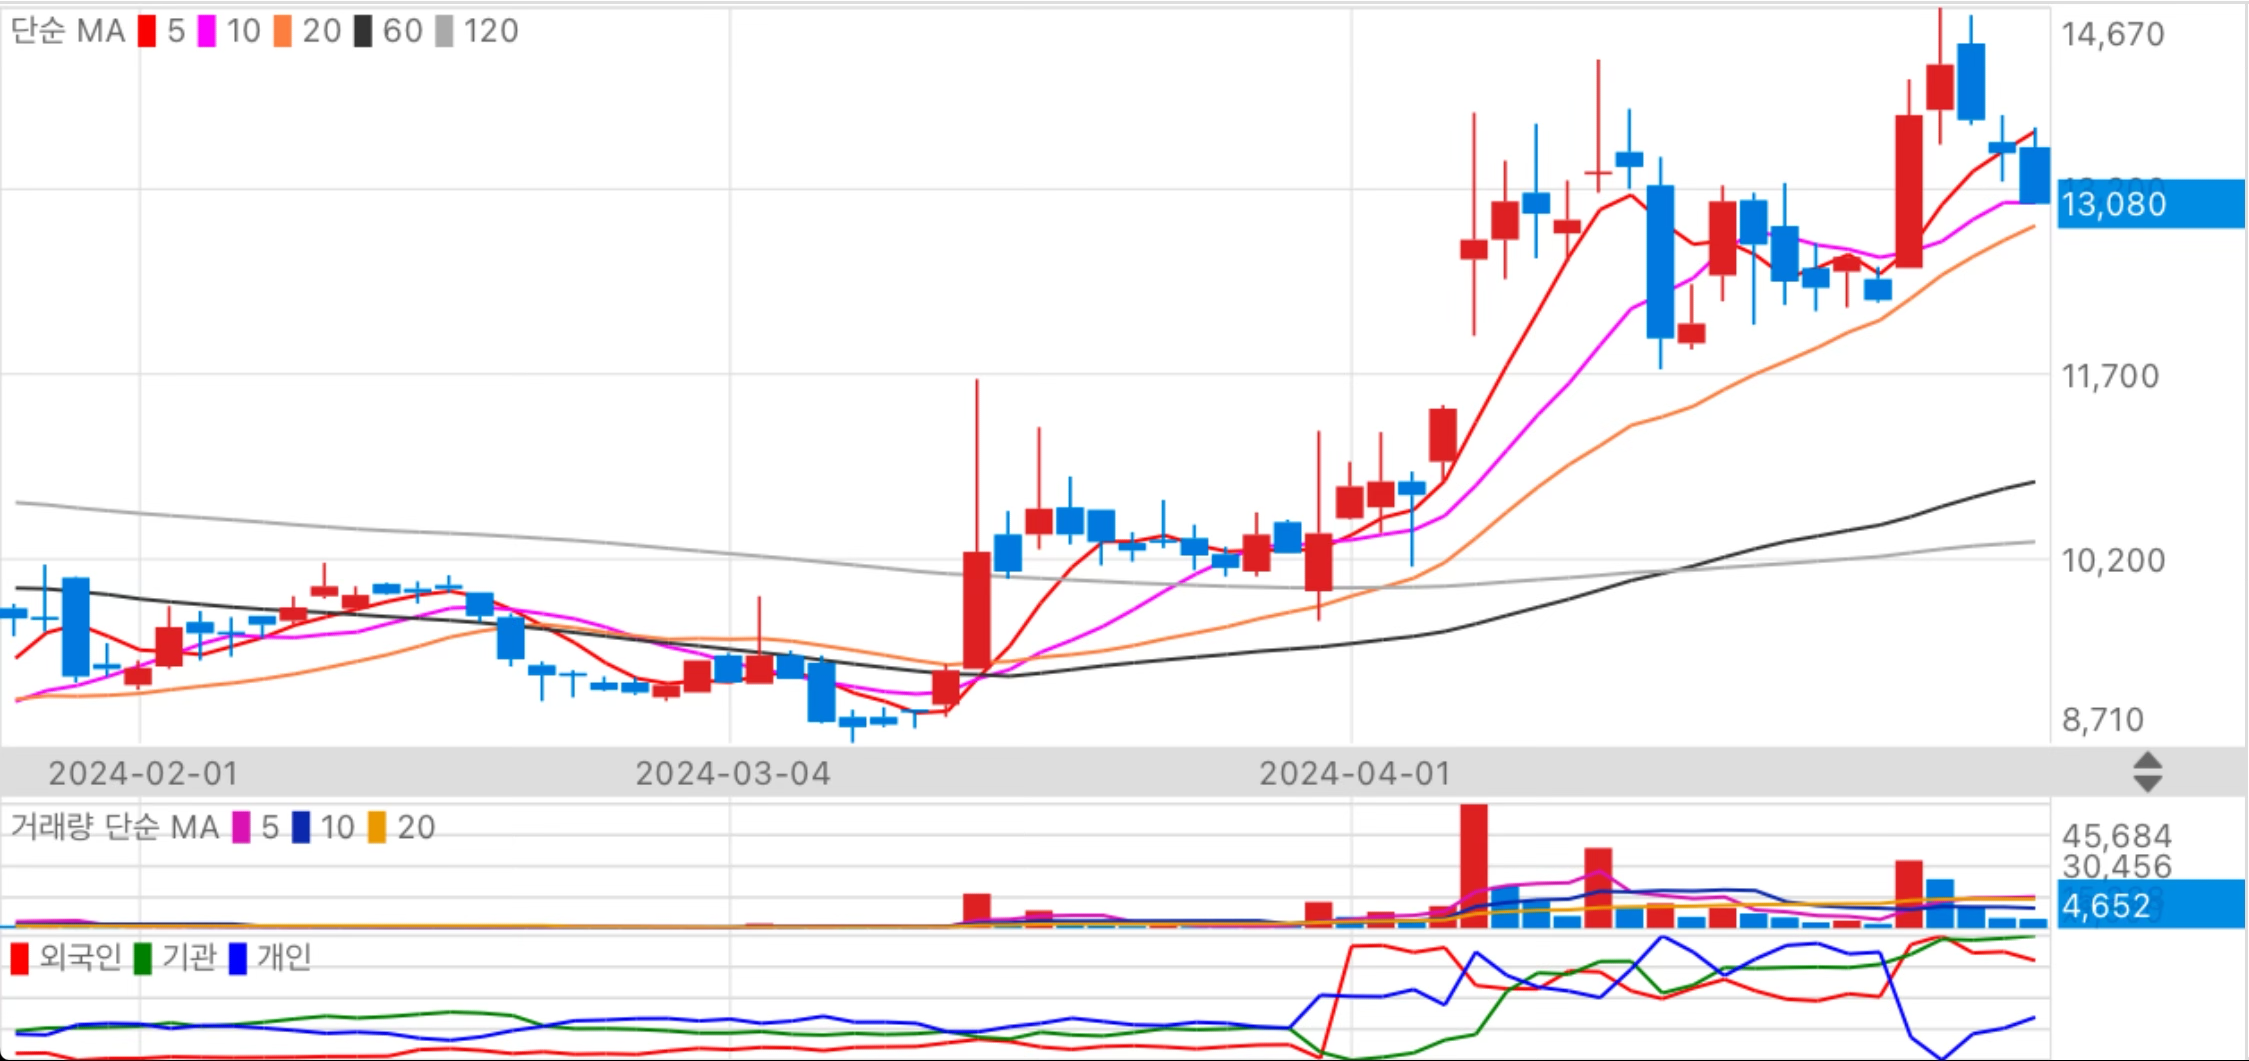Click the navy volume MA 10 swatch
Image resolution: width=2249 pixels, height=1061 pixels.
click(x=301, y=827)
